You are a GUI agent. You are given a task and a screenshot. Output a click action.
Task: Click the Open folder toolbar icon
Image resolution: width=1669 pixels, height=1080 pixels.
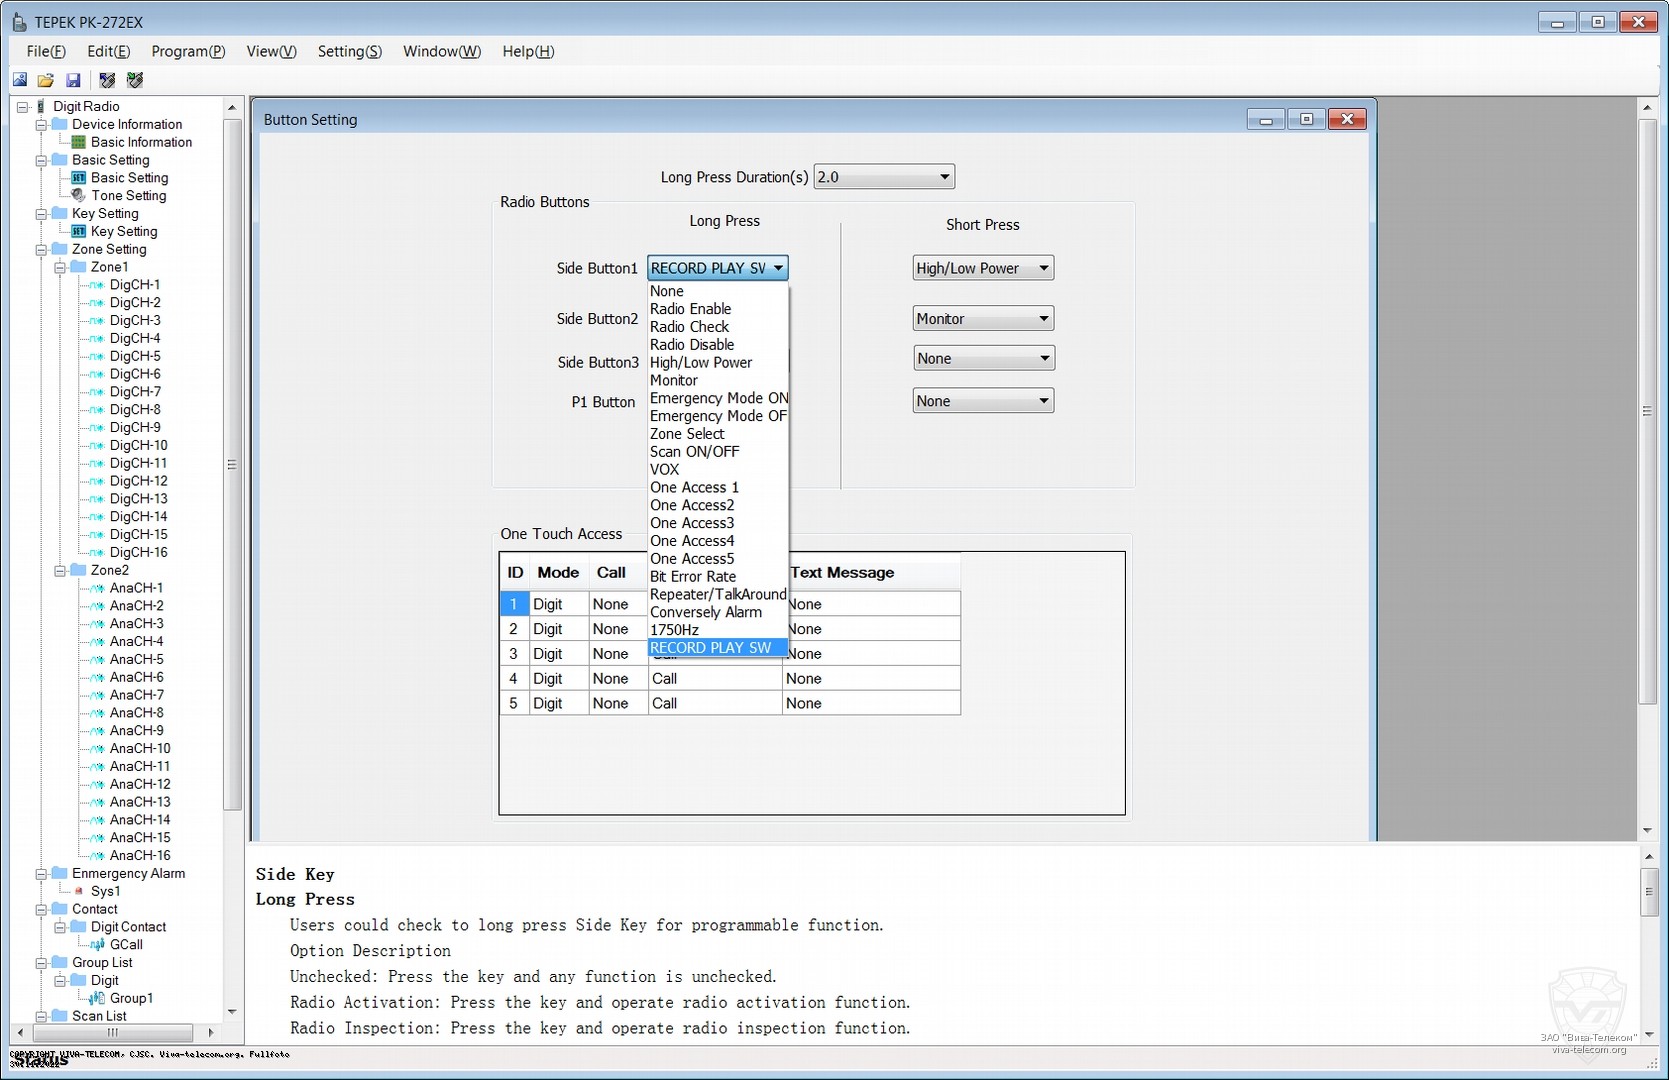point(46,80)
